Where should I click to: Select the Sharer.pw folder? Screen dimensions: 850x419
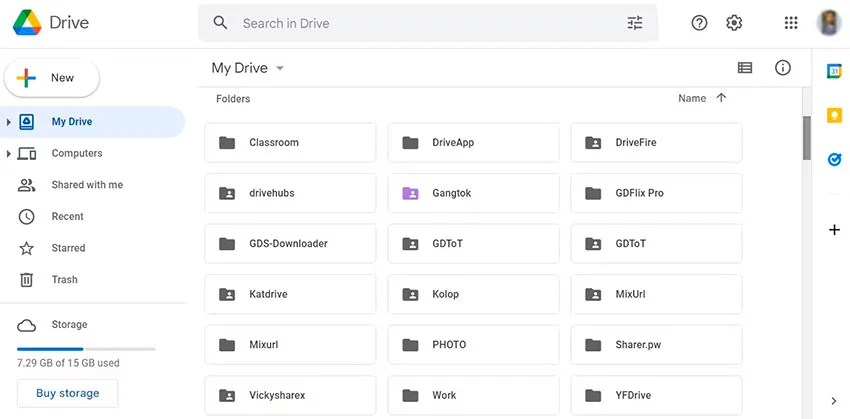tap(656, 344)
